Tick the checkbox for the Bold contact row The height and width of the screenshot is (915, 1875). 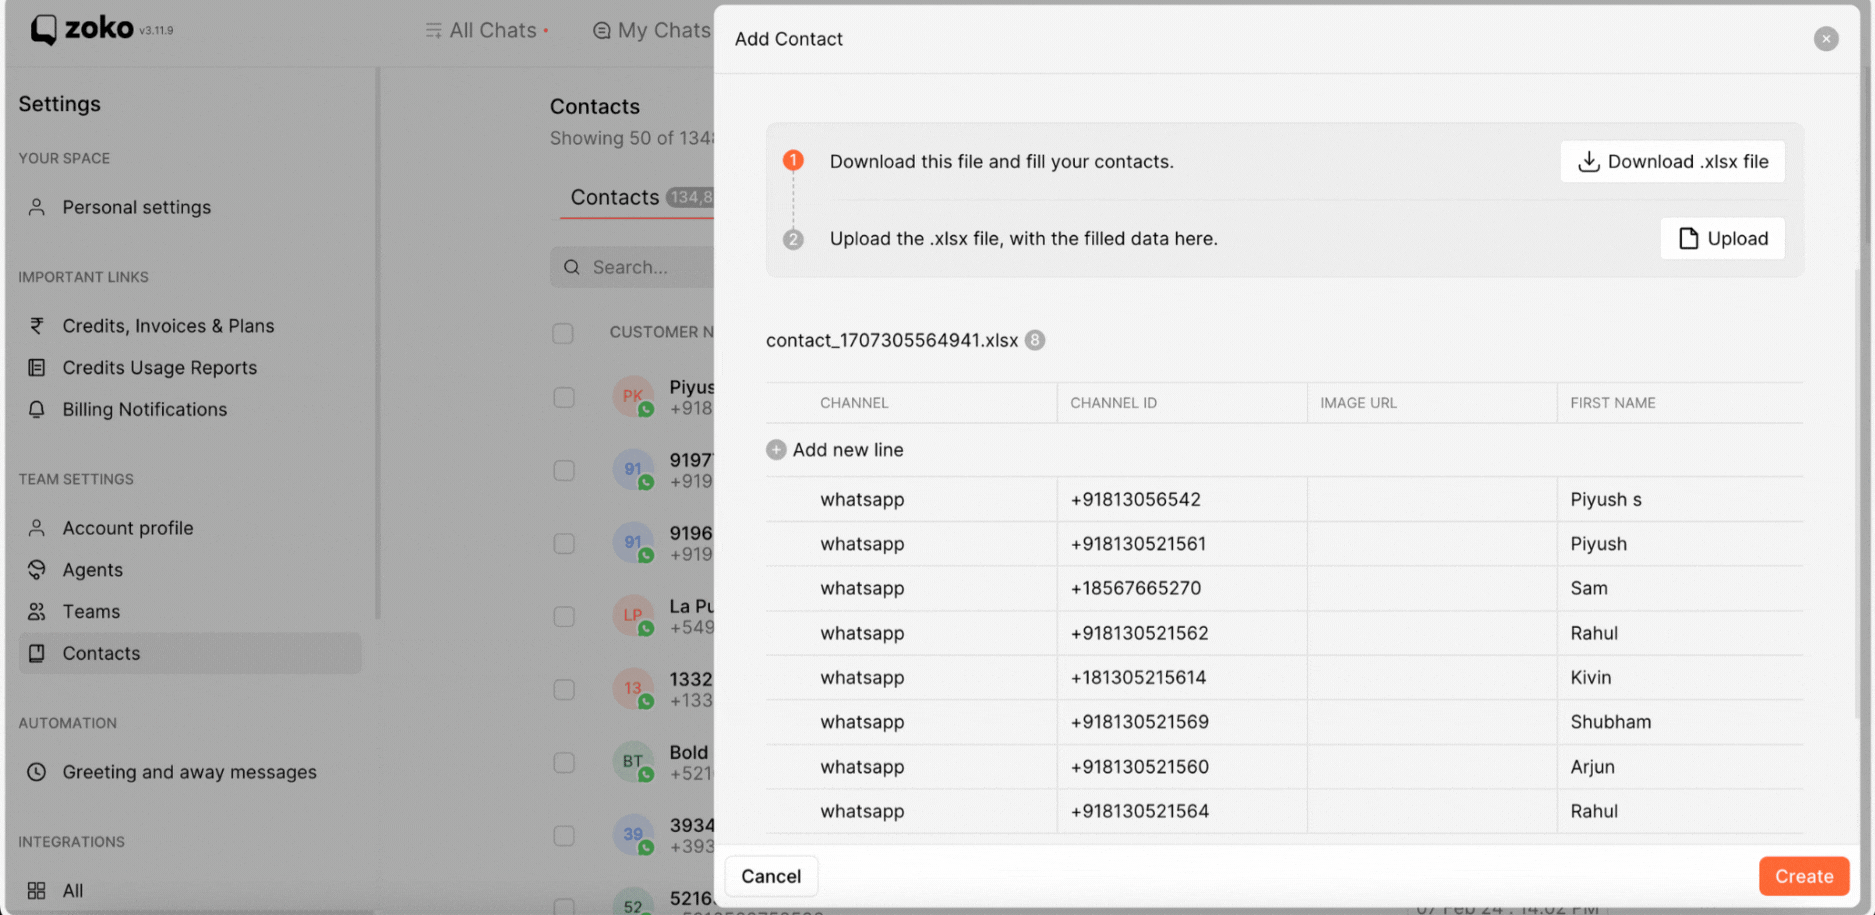(x=564, y=762)
